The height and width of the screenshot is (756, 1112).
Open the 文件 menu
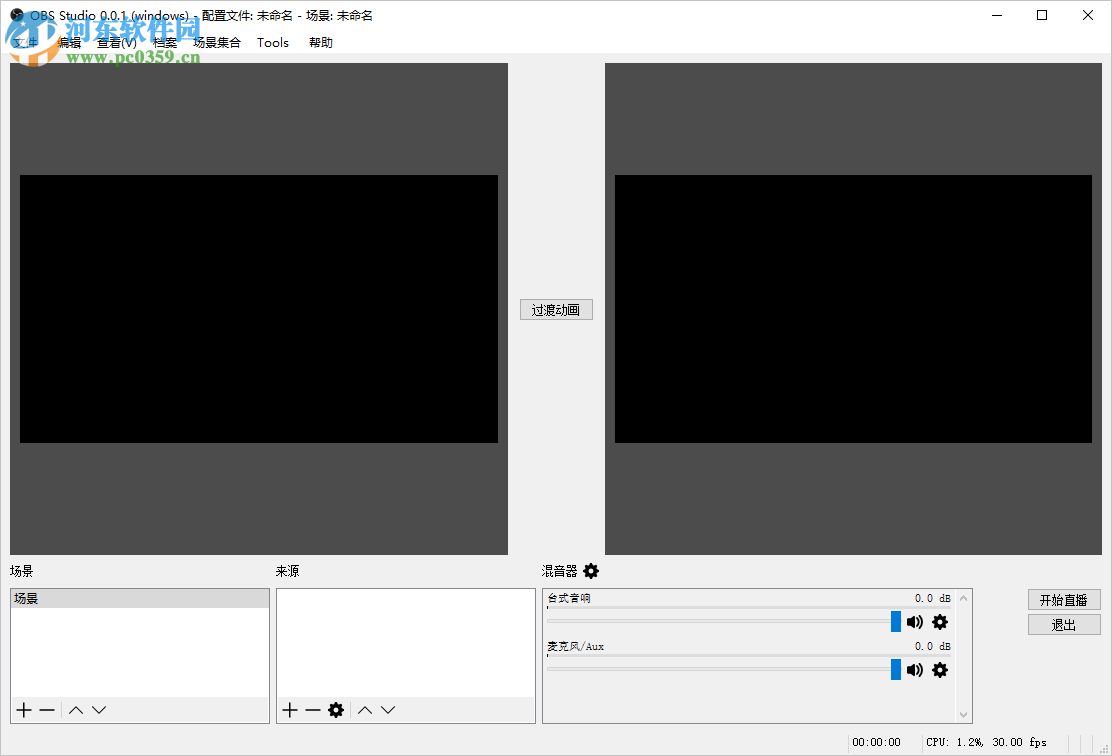[x=26, y=43]
